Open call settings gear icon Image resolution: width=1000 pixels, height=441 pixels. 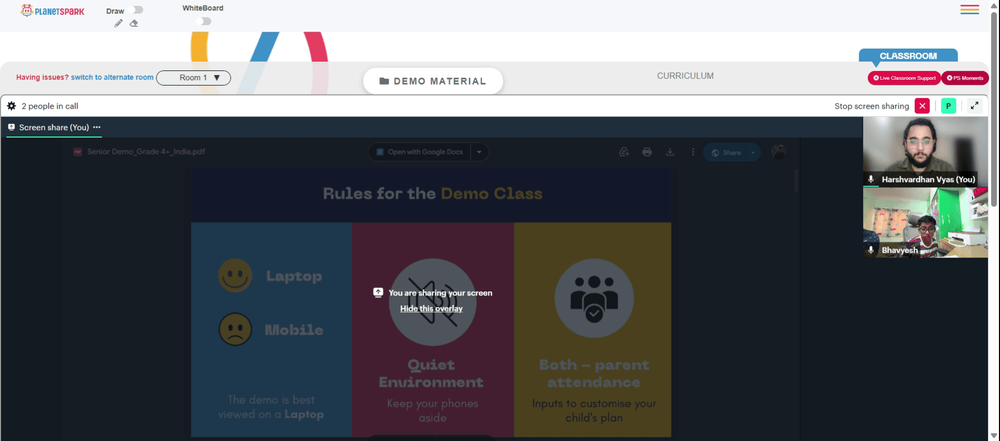point(11,106)
